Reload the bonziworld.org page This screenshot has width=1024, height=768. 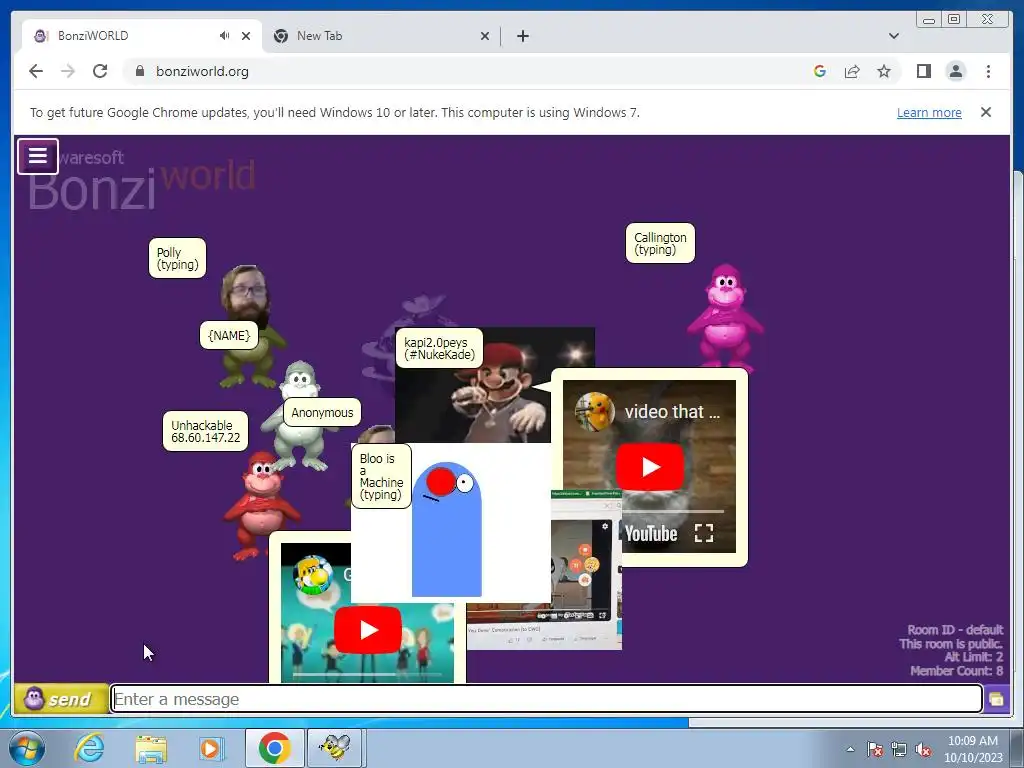coord(100,71)
